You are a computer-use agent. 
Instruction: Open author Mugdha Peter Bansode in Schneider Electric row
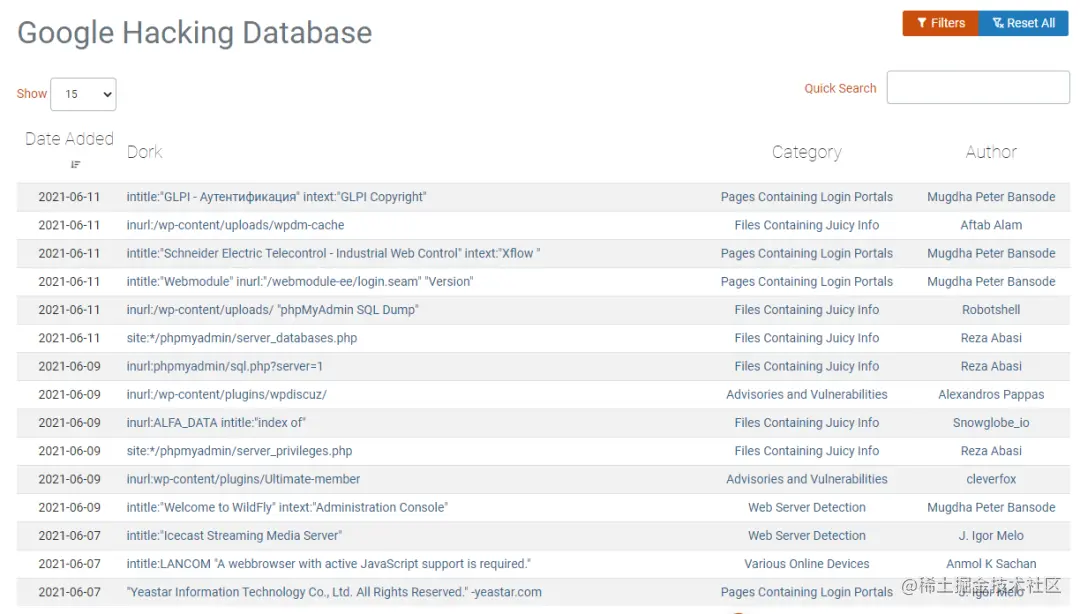(991, 253)
